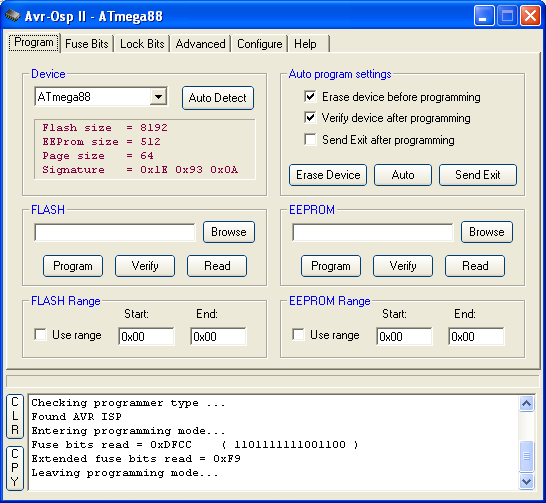Click the progress bar above the log
Image resolution: width=546 pixels, height=503 pixels.
273,381
